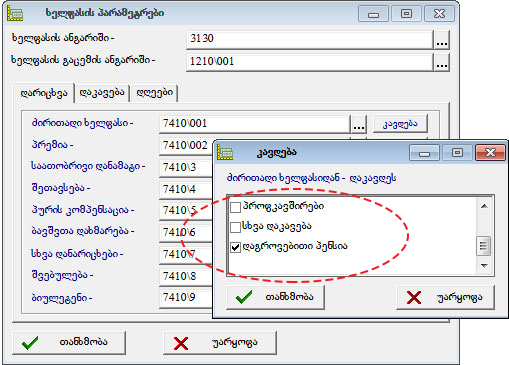
Task: Click the deduction list scrollbar thumb
Action: pyautogui.click(x=484, y=246)
